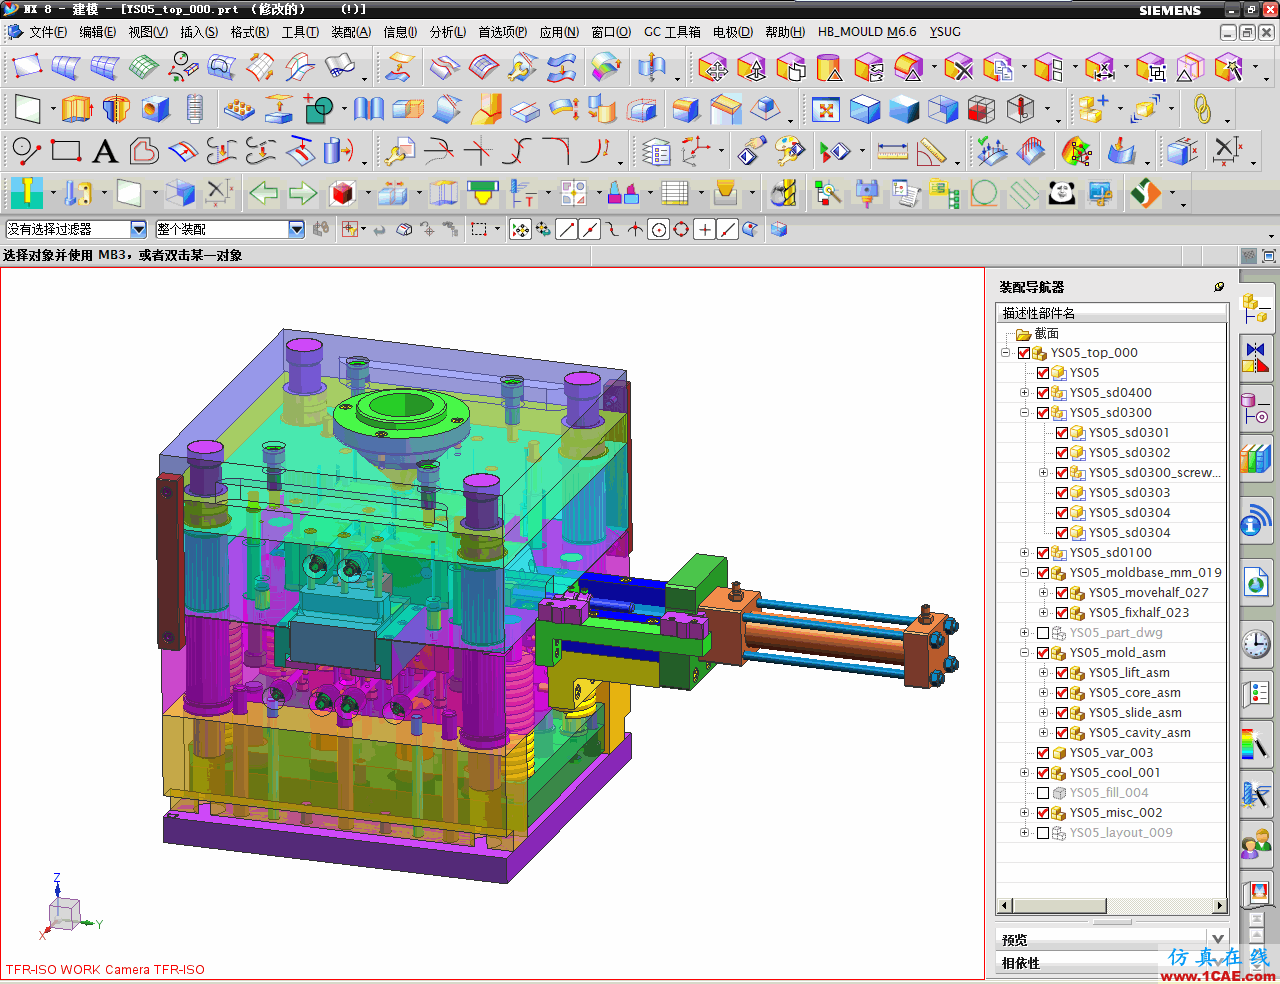
Task: Enable the YS05_part_dwg checkbox
Action: 1043,633
